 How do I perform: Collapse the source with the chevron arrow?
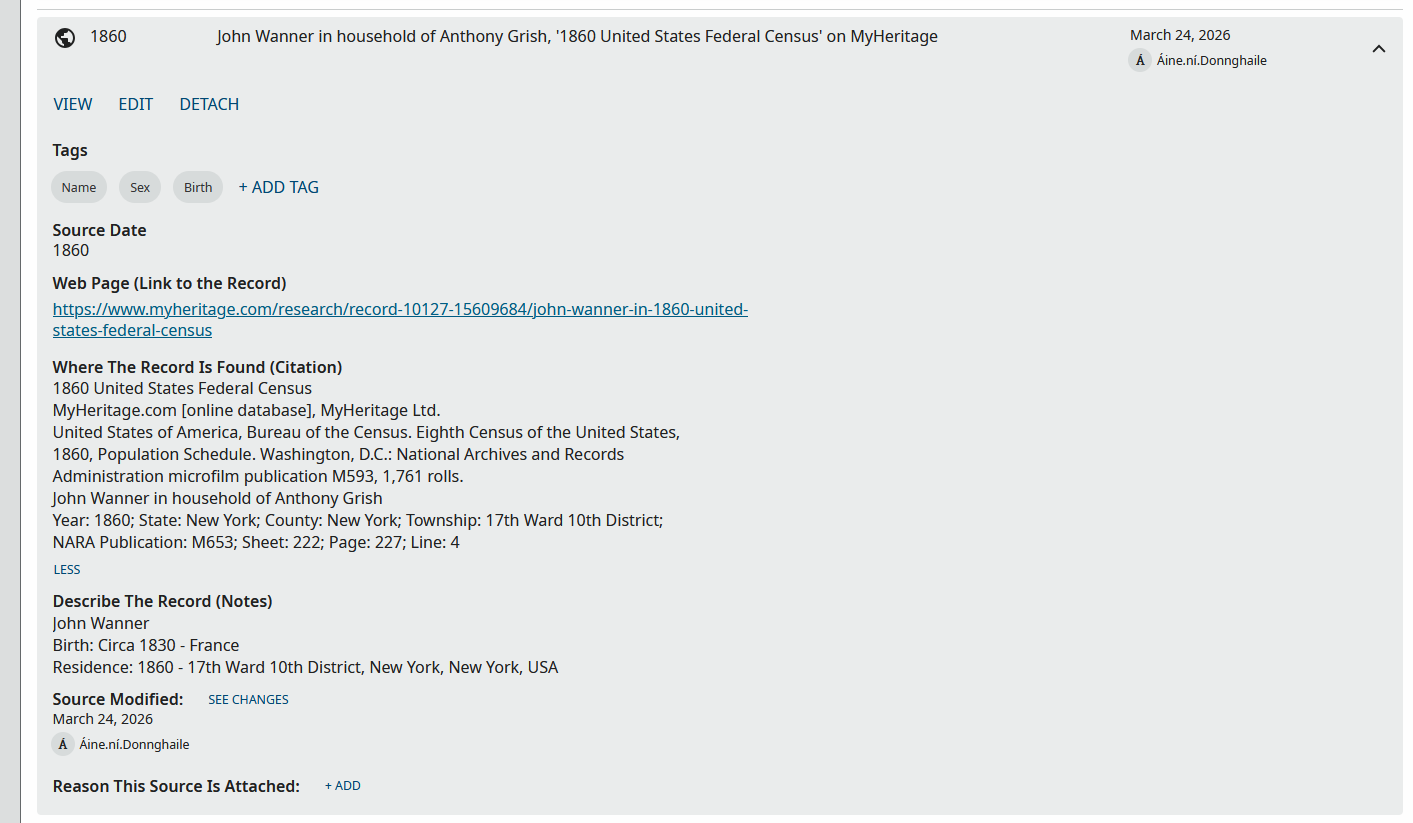(x=1379, y=48)
